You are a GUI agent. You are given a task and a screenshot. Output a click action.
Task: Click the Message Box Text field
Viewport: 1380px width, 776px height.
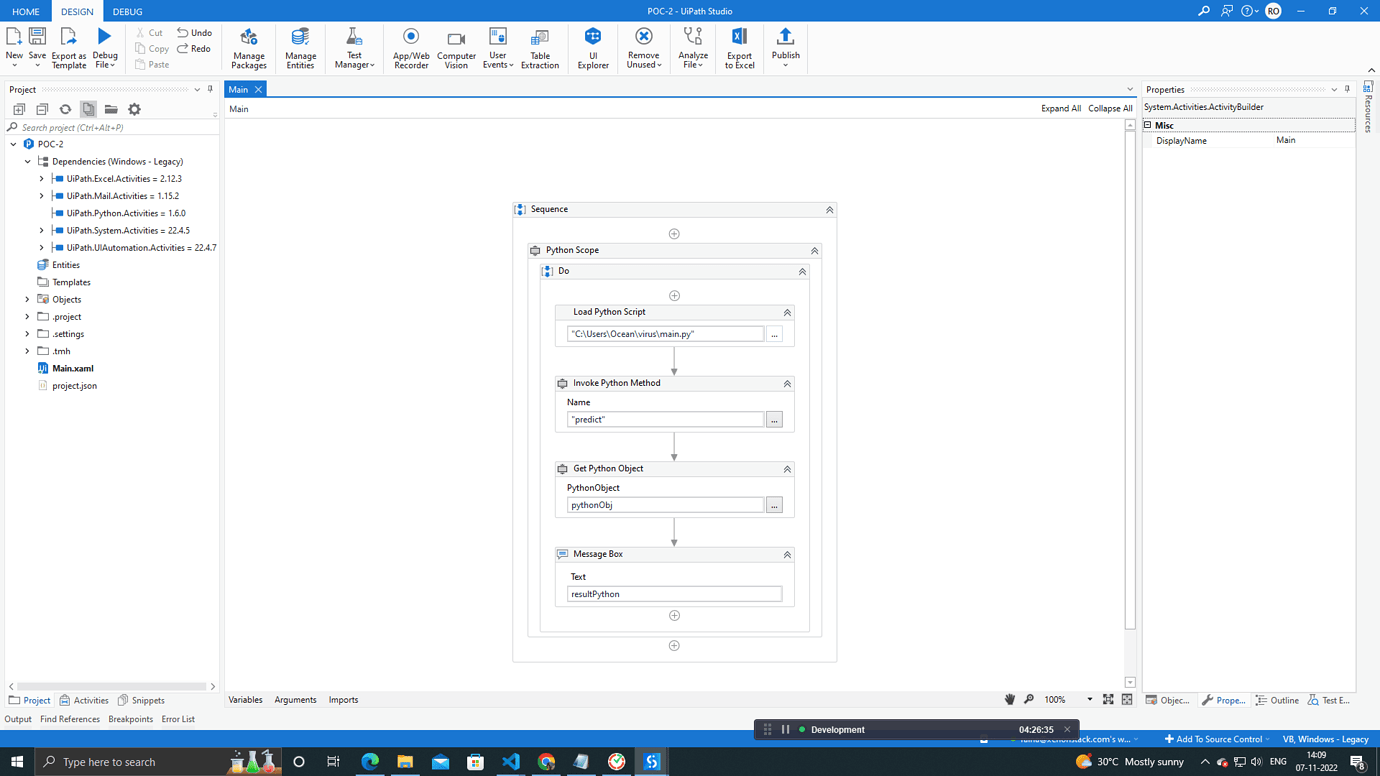pyautogui.click(x=674, y=595)
